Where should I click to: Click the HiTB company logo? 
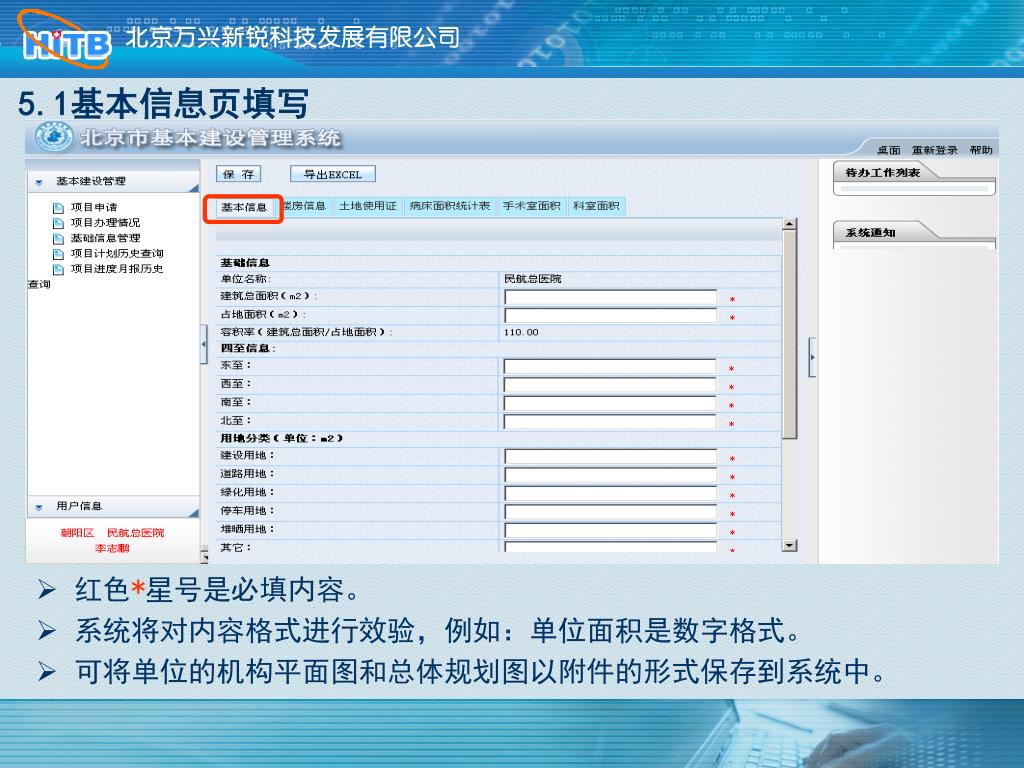(65, 40)
